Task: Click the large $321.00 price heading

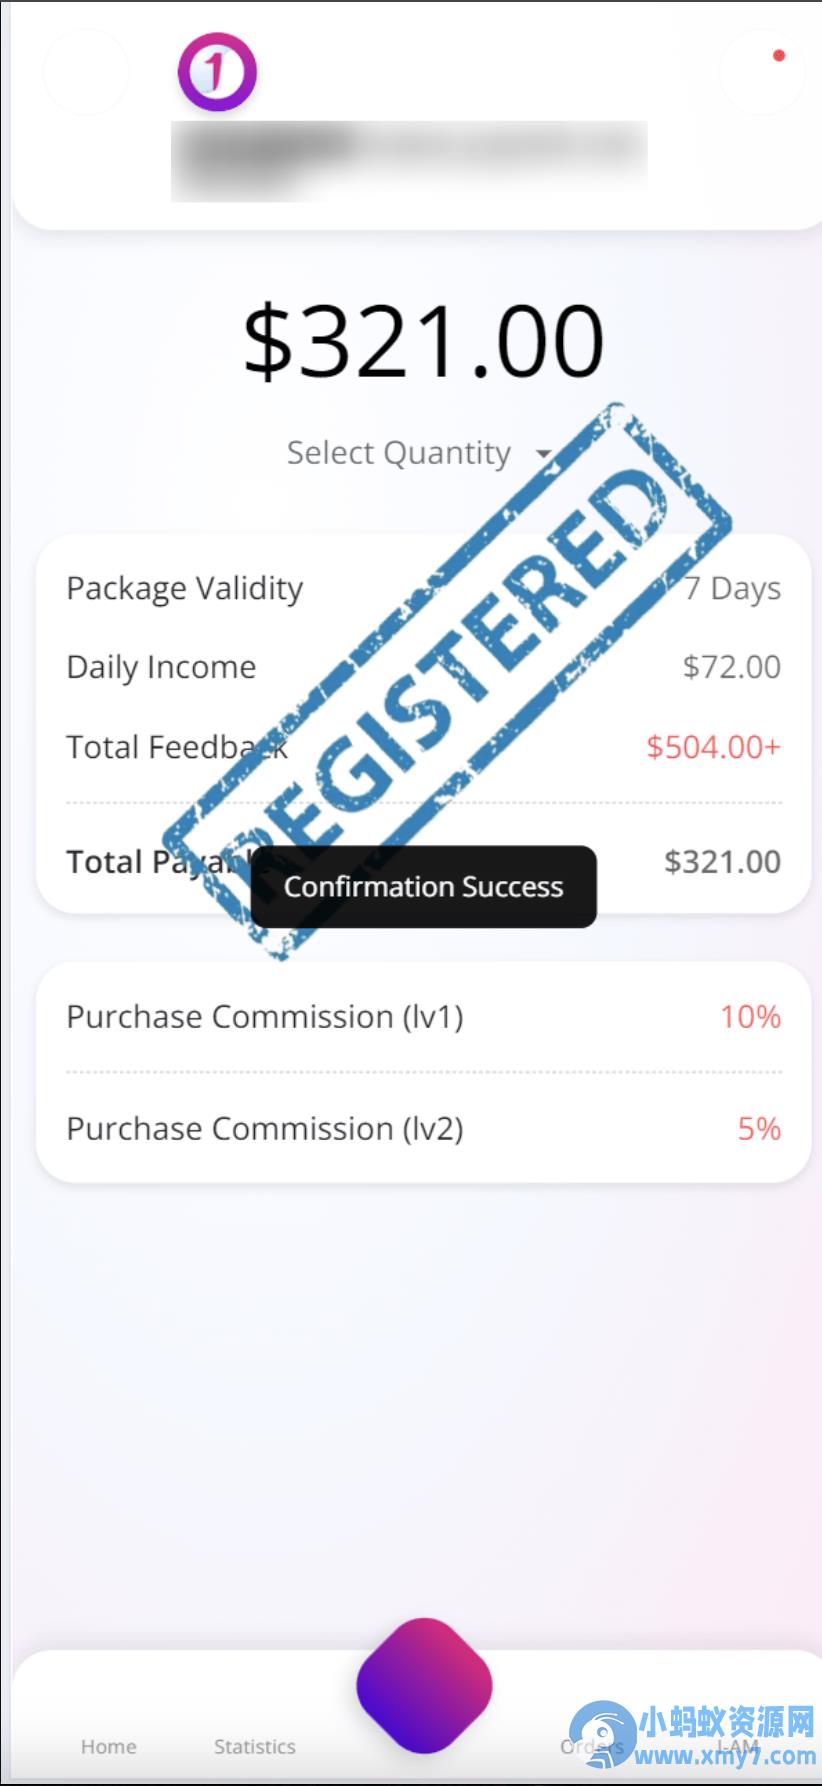Action: pyautogui.click(x=423, y=342)
